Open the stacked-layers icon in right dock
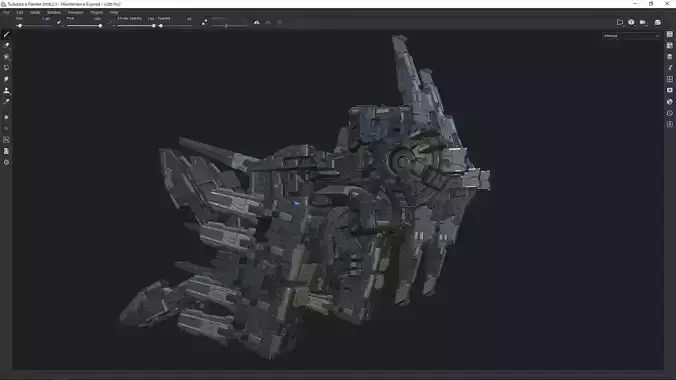The width and height of the screenshot is (676, 380). (670, 57)
